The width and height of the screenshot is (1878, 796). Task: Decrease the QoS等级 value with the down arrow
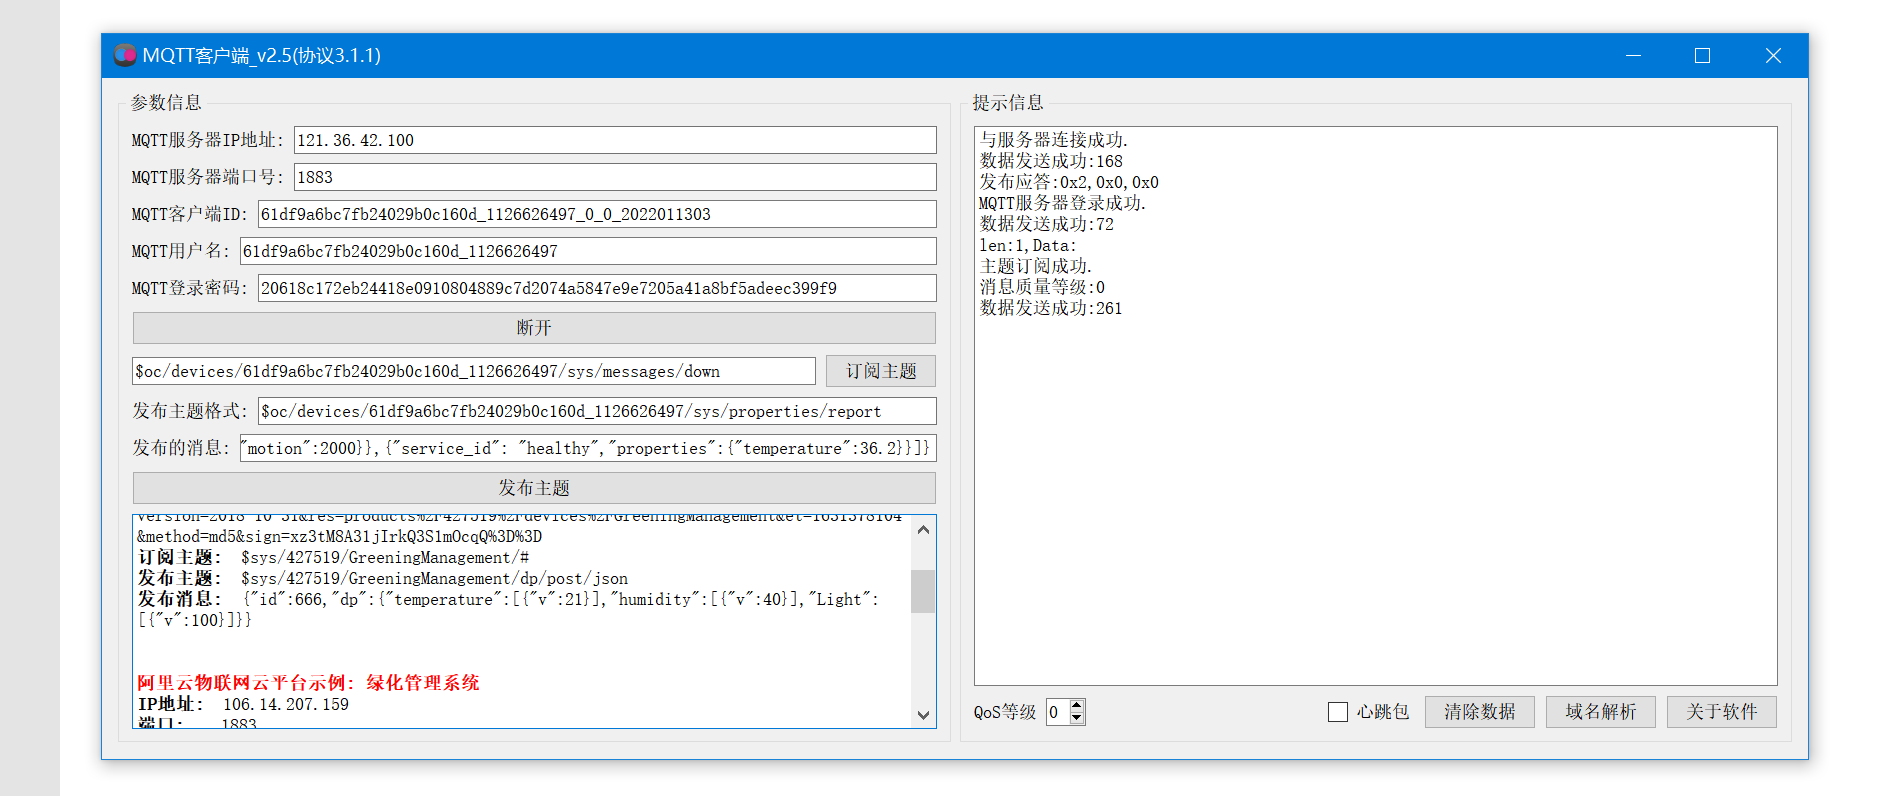[x=1077, y=718]
